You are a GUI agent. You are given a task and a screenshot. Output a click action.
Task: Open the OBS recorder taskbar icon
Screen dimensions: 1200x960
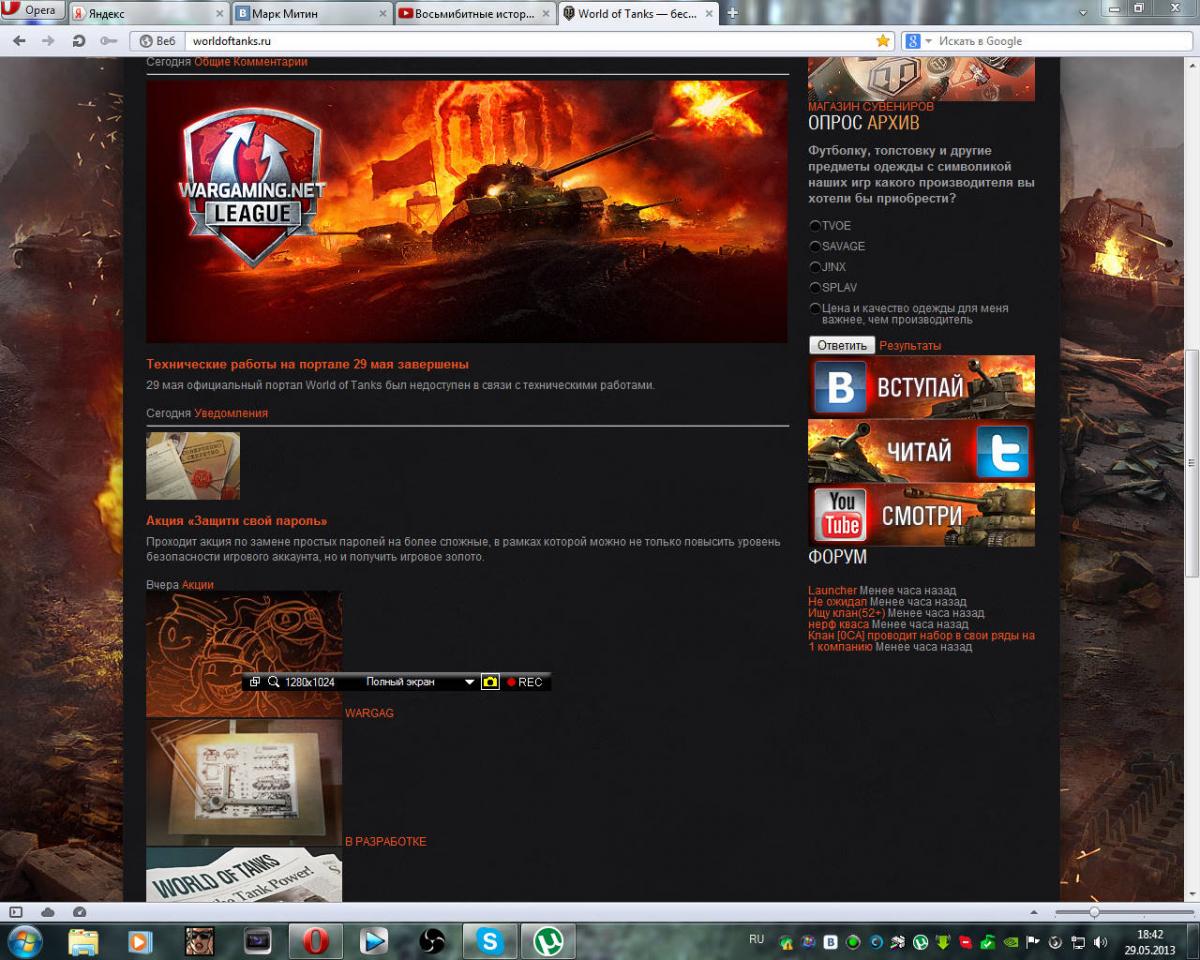432,941
